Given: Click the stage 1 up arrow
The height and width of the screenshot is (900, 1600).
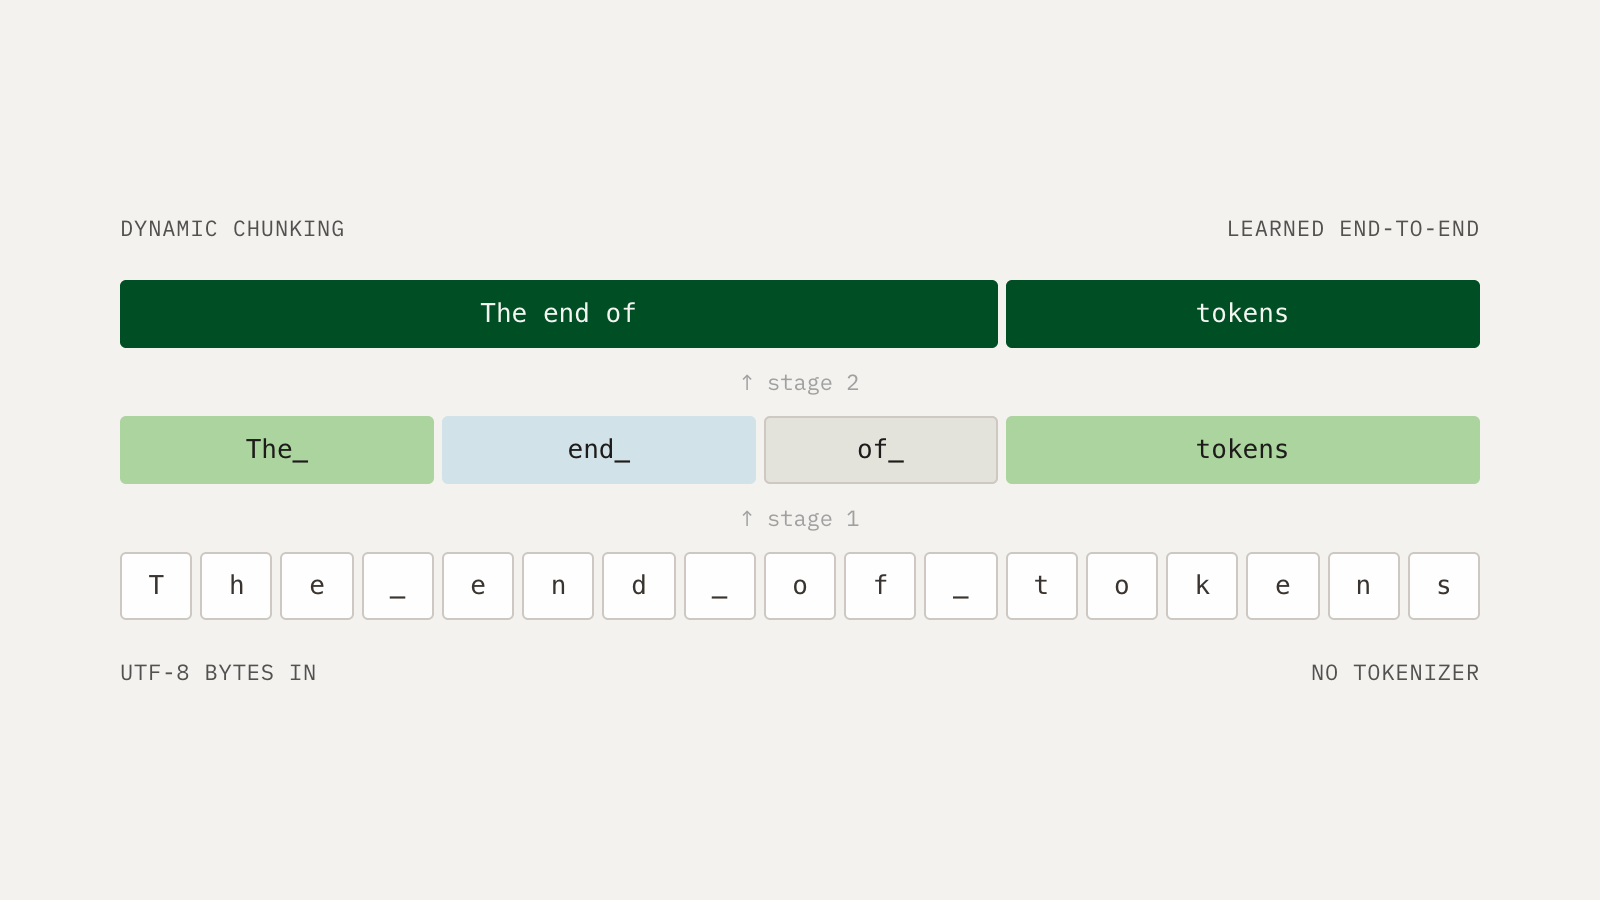Looking at the screenshot, I should click(747, 518).
